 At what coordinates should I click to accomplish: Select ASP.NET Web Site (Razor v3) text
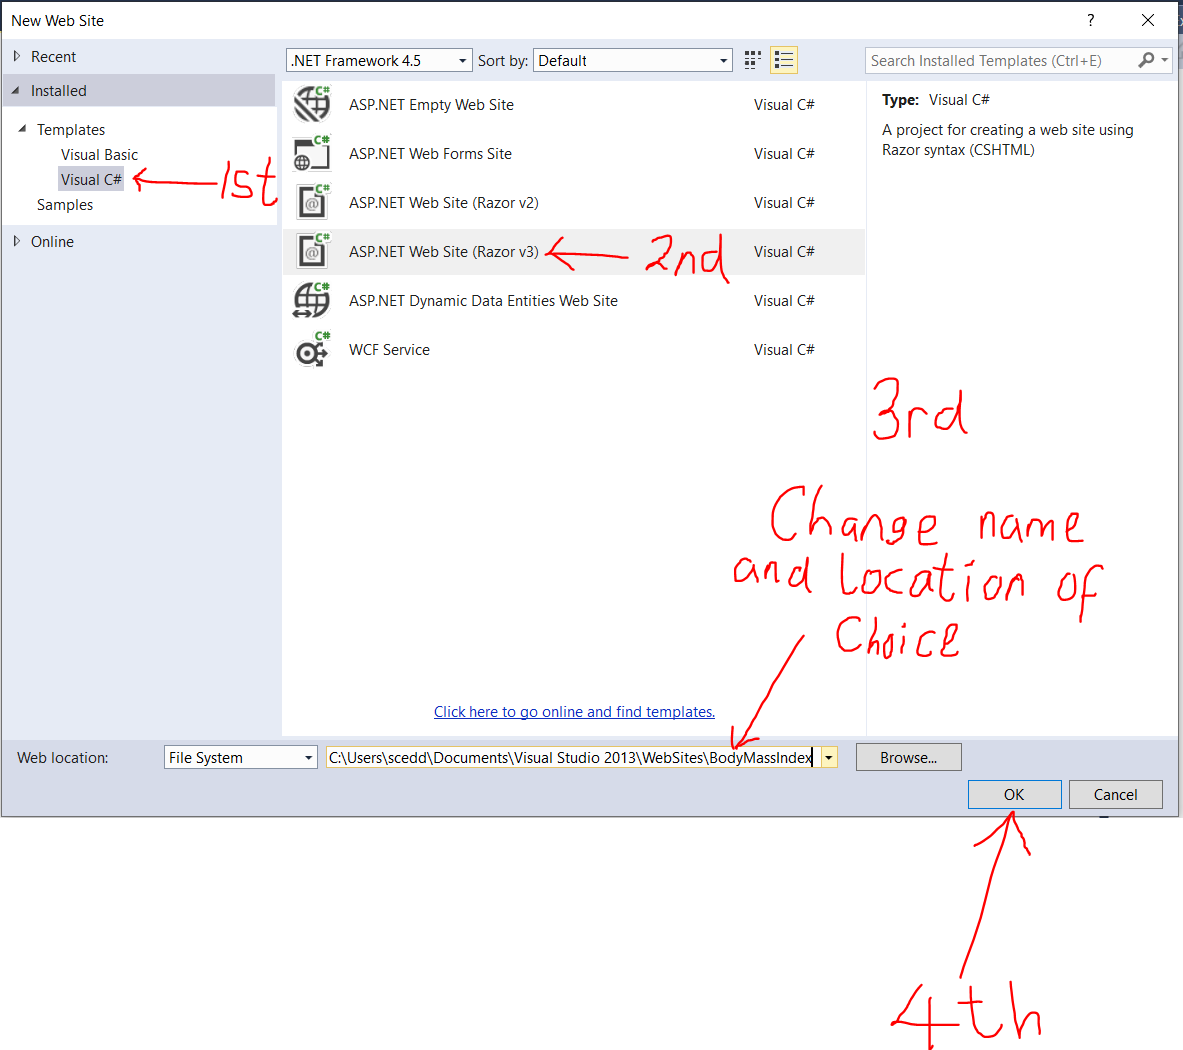(x=444, y=252)
